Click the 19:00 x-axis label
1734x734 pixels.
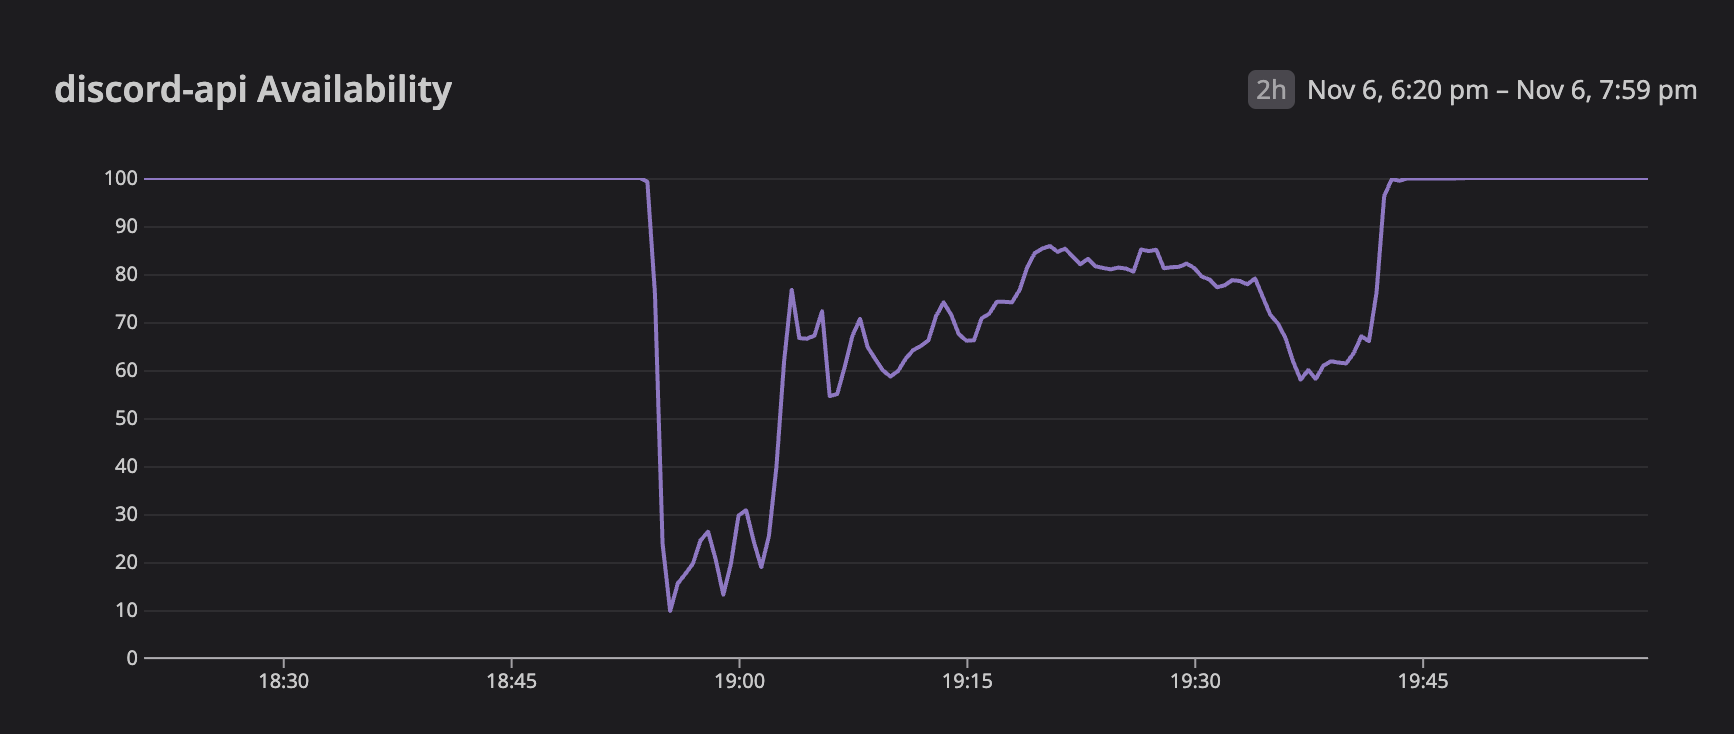tap(739, 681)
